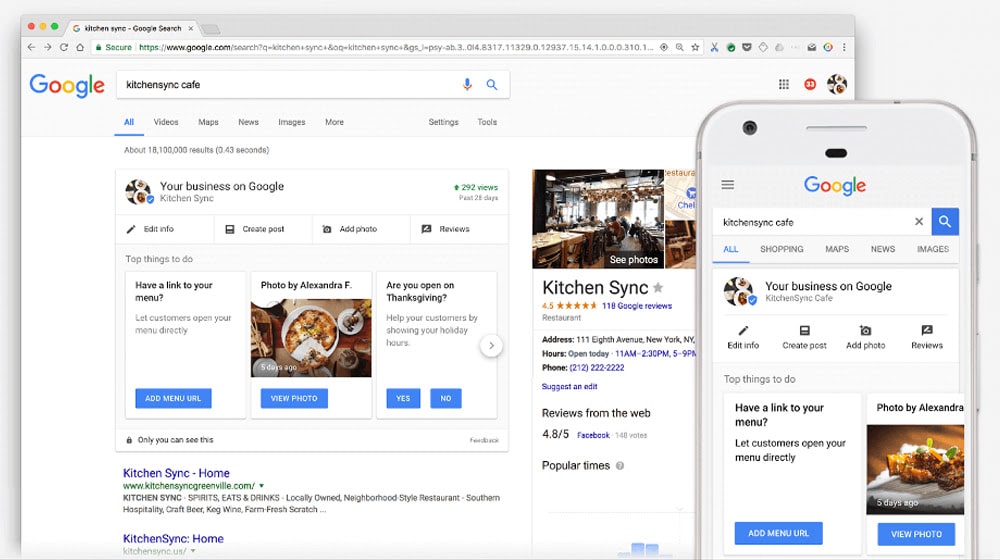Tap the phone Reviews icon
The image size is (1000, 560).
tap(927, 330)
